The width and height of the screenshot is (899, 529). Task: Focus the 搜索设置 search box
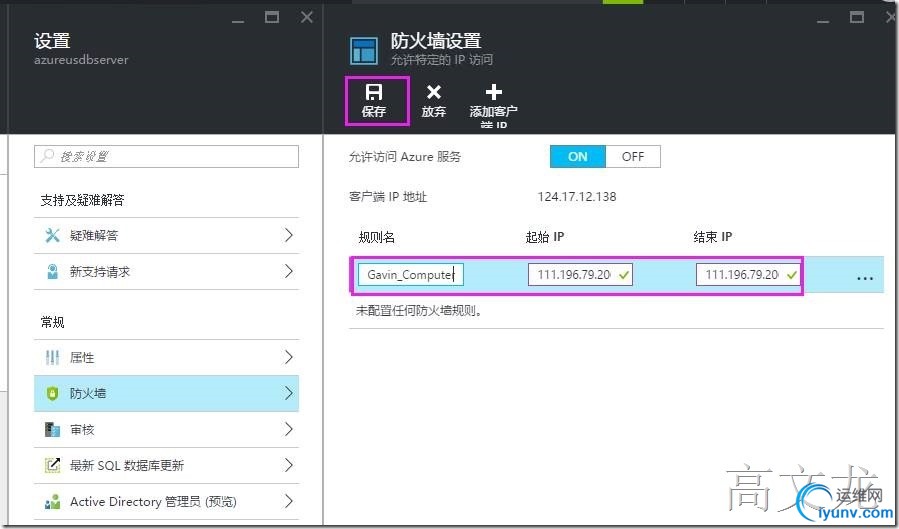166,156
